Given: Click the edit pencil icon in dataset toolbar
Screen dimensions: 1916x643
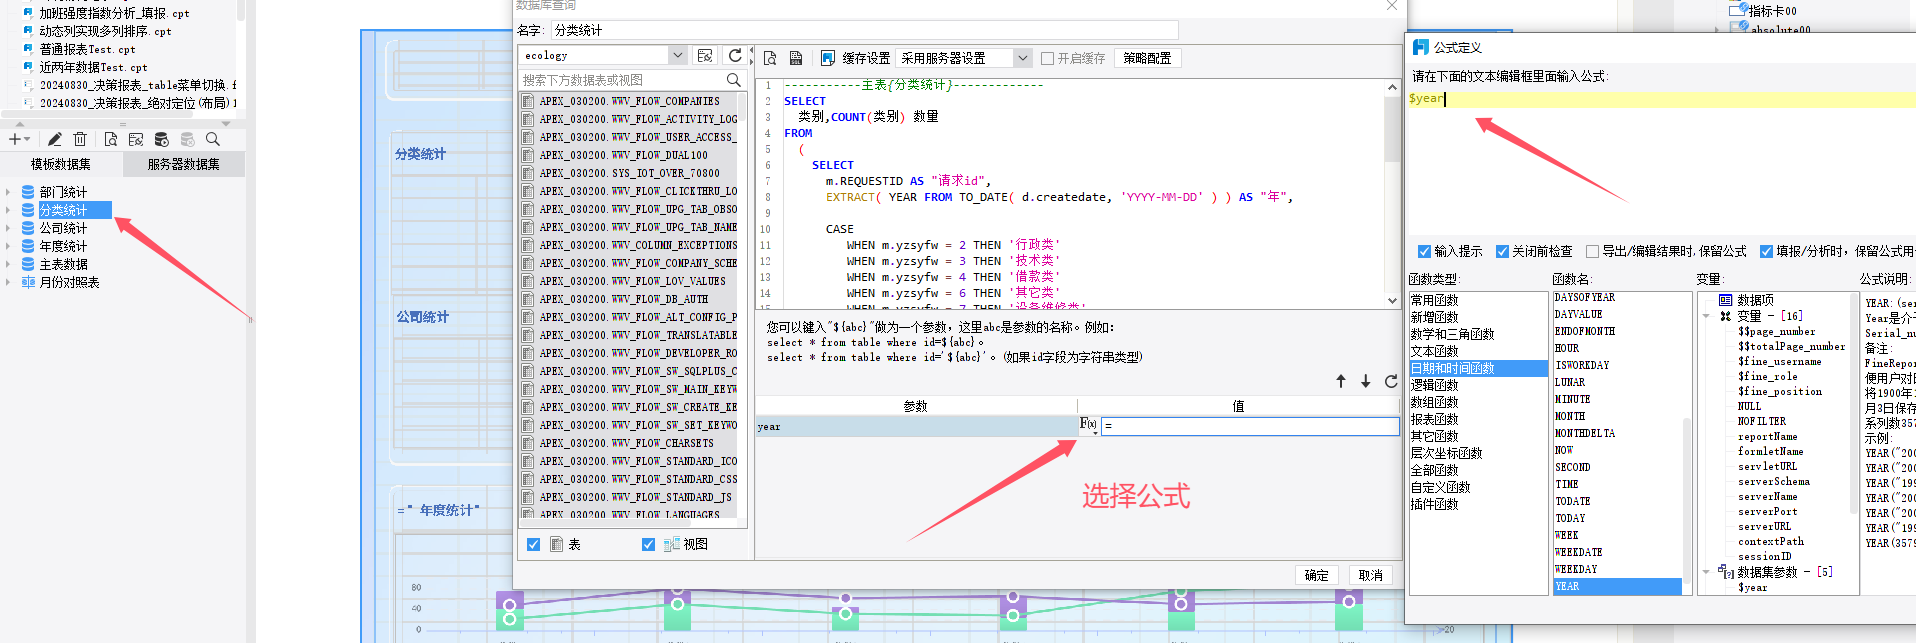Looking at the screenshot, I should (54, 139).
